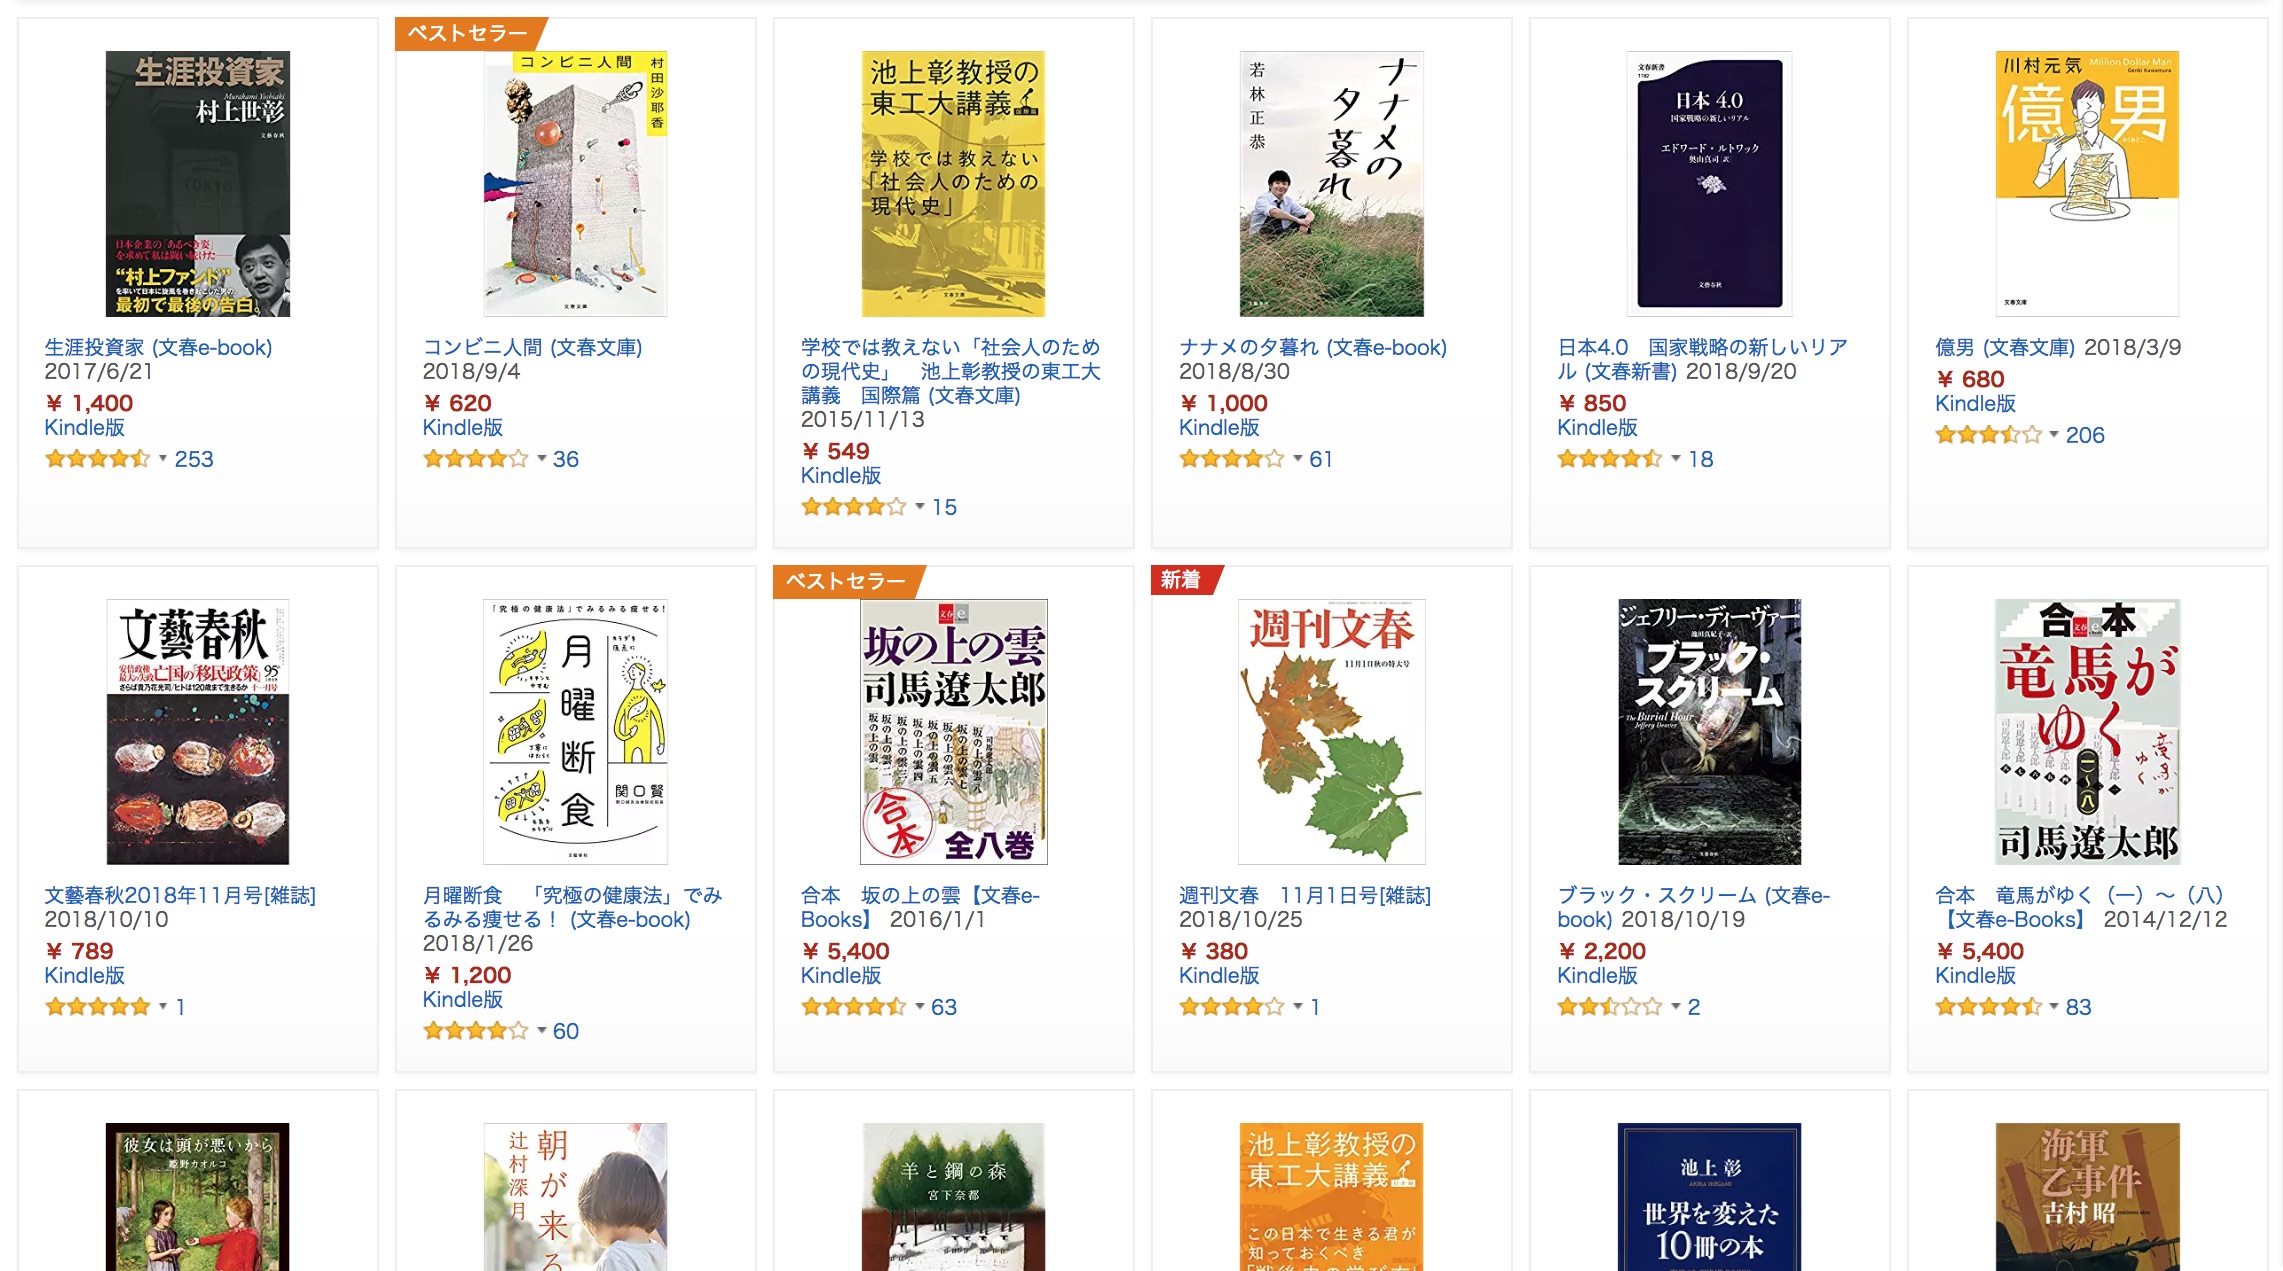Screen dimensions: 2283x1271
Task: Click the ¥ 549 price link
Action: point(836,451)
